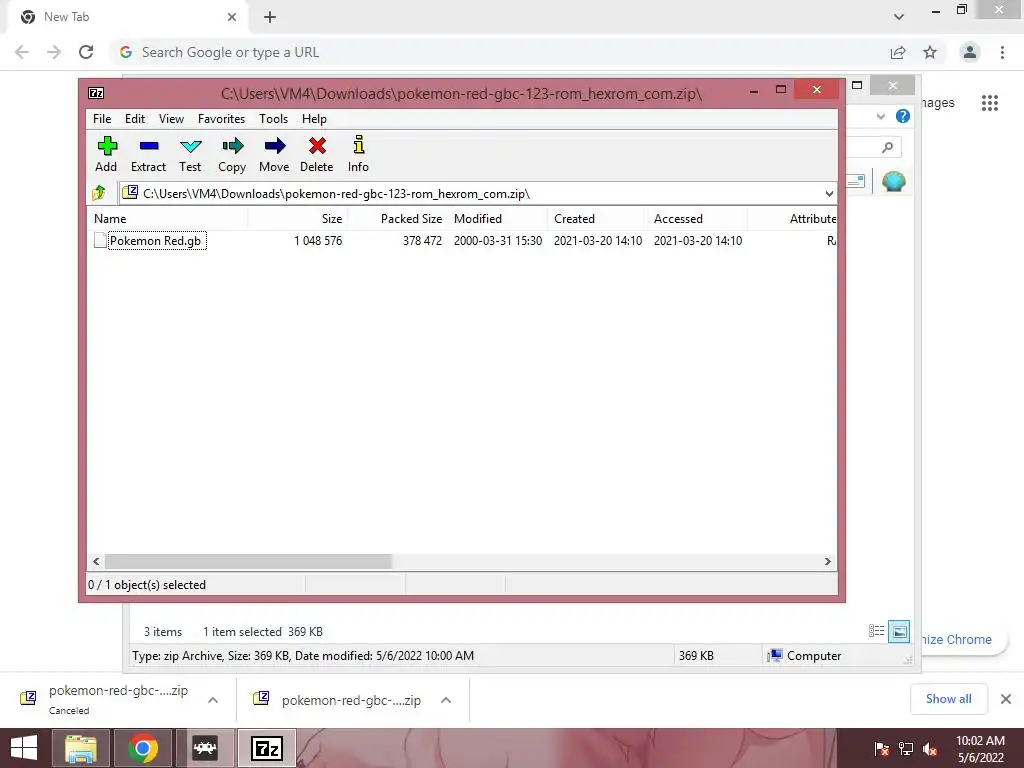Open File Explorer from the taskbar

click(80, 748)
